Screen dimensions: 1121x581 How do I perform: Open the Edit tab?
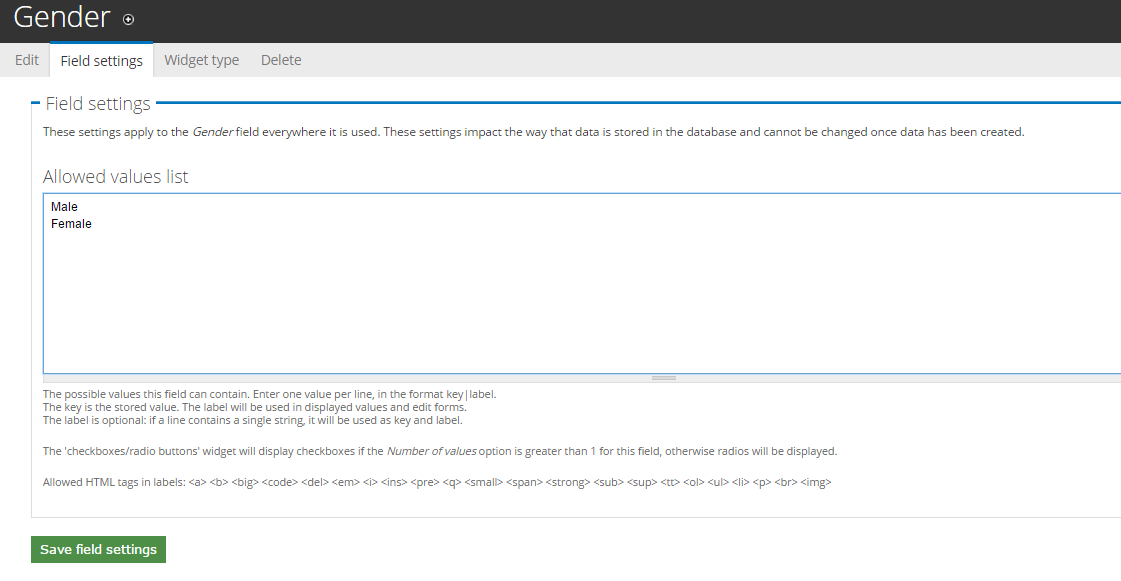(x=27, y=60)
